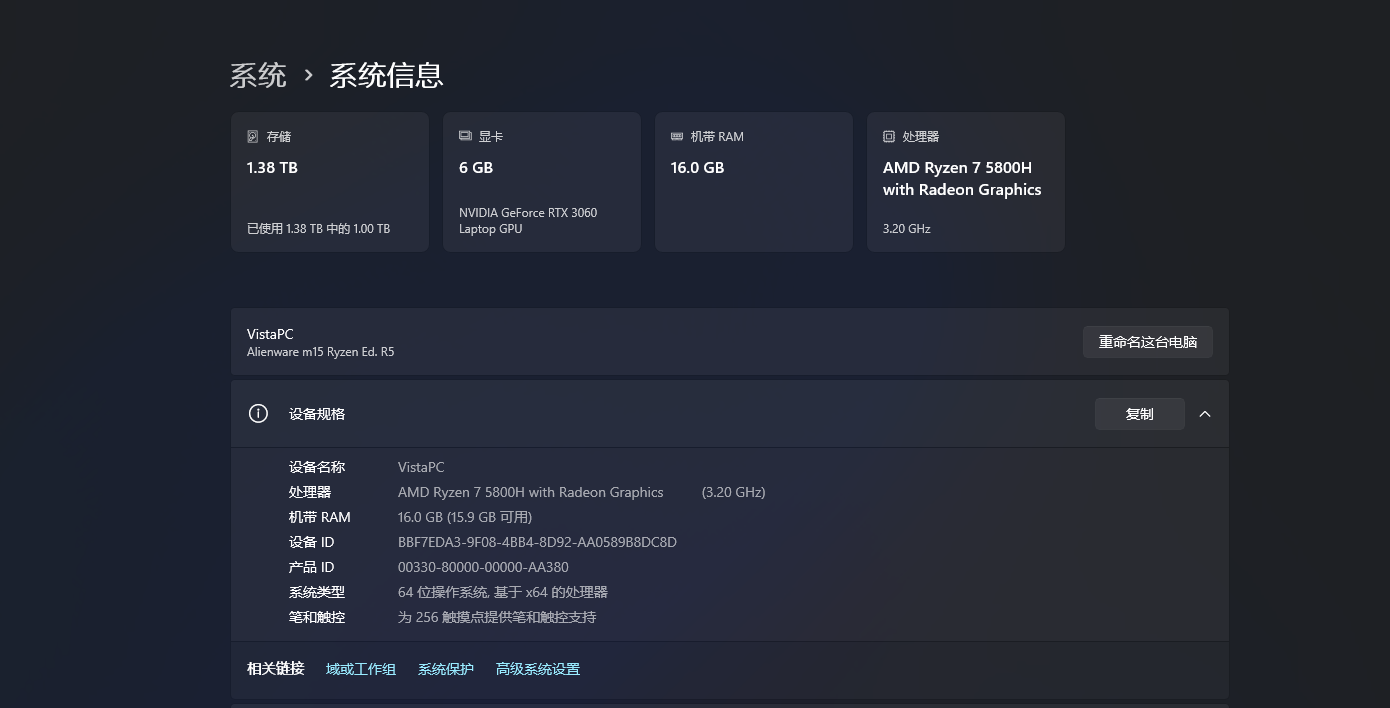Select the 设备名称 value VistaPC
The image size is (1390, 708).
point(421,467)
